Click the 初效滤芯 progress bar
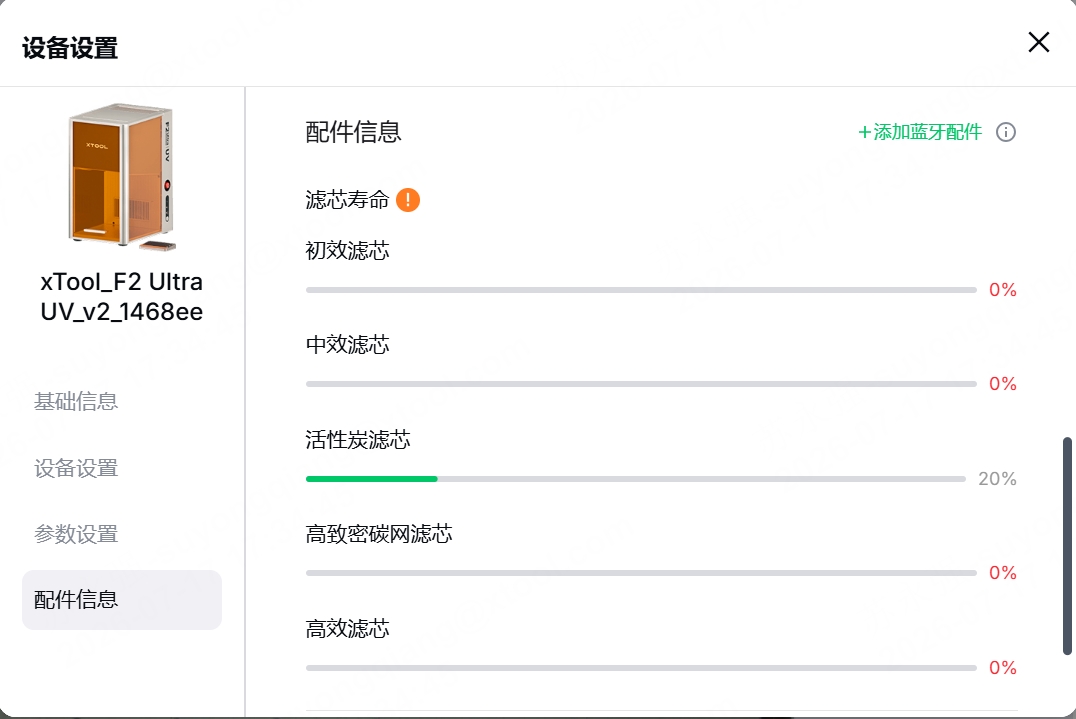 (641, 290)
